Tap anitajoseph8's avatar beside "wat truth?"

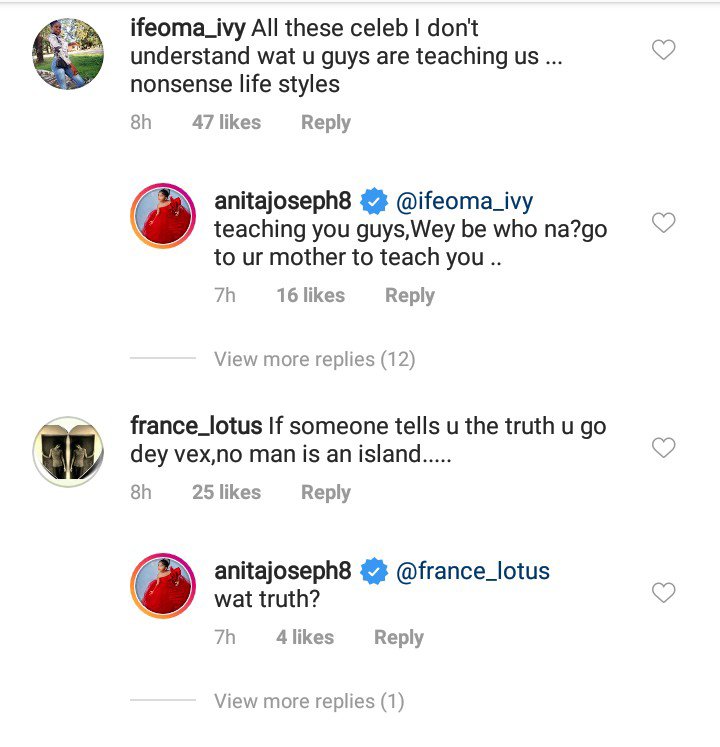pyautogui.click(x=163, y=583)
